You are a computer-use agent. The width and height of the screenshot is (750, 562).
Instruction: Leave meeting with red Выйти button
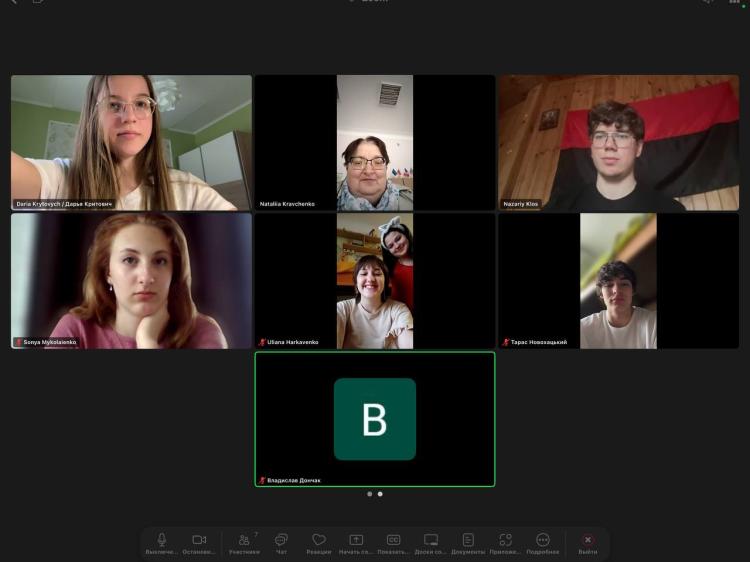click(x=587, y=543)
